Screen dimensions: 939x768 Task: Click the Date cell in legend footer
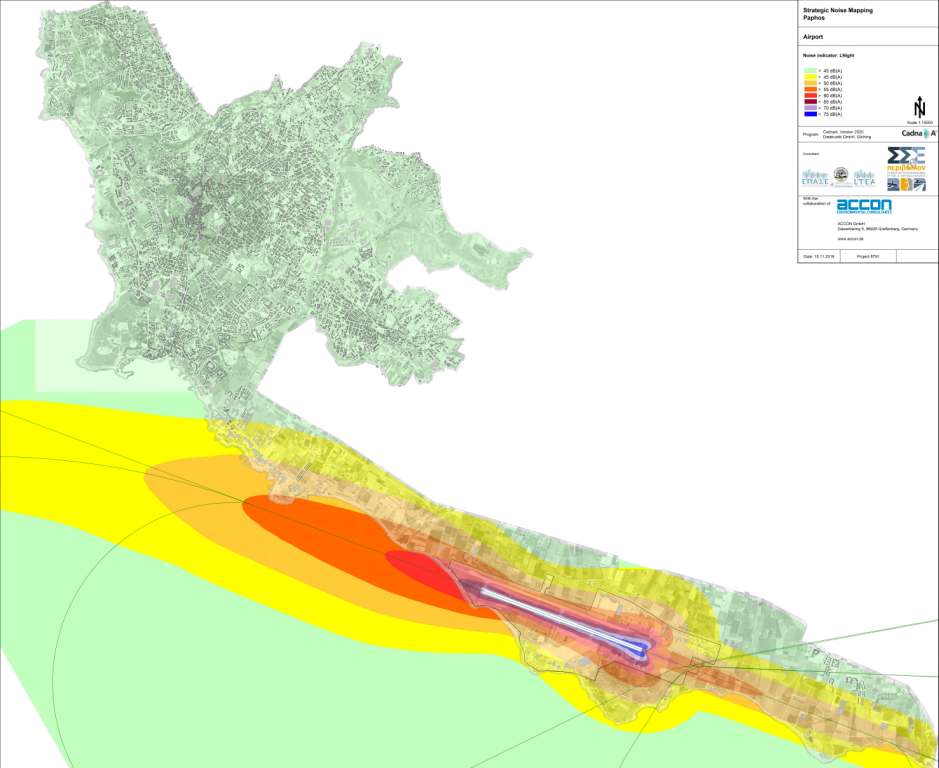(820, 257)
